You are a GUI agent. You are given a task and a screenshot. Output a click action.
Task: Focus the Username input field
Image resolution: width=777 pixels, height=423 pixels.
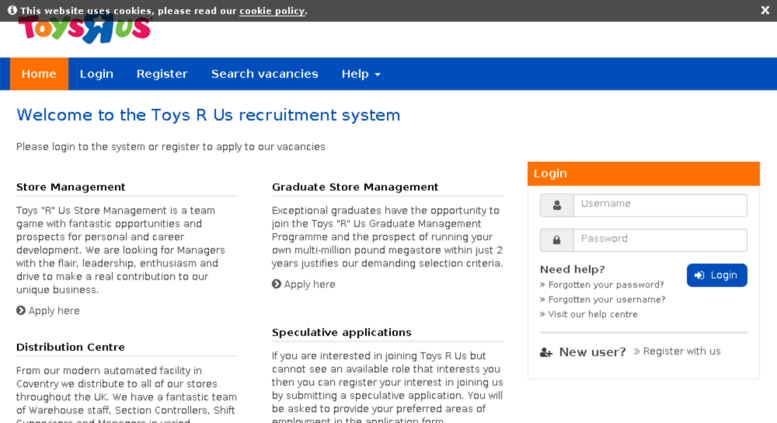[660, 205]
